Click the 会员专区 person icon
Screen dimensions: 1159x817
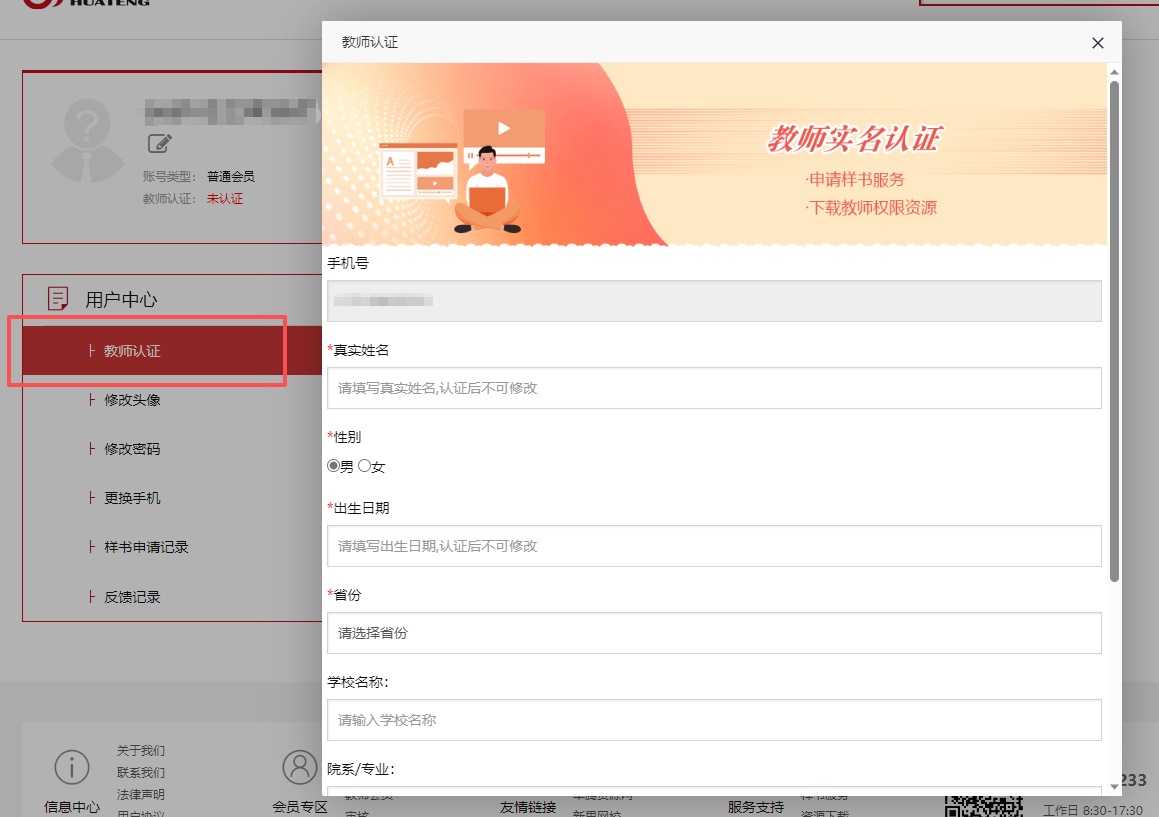299,767
